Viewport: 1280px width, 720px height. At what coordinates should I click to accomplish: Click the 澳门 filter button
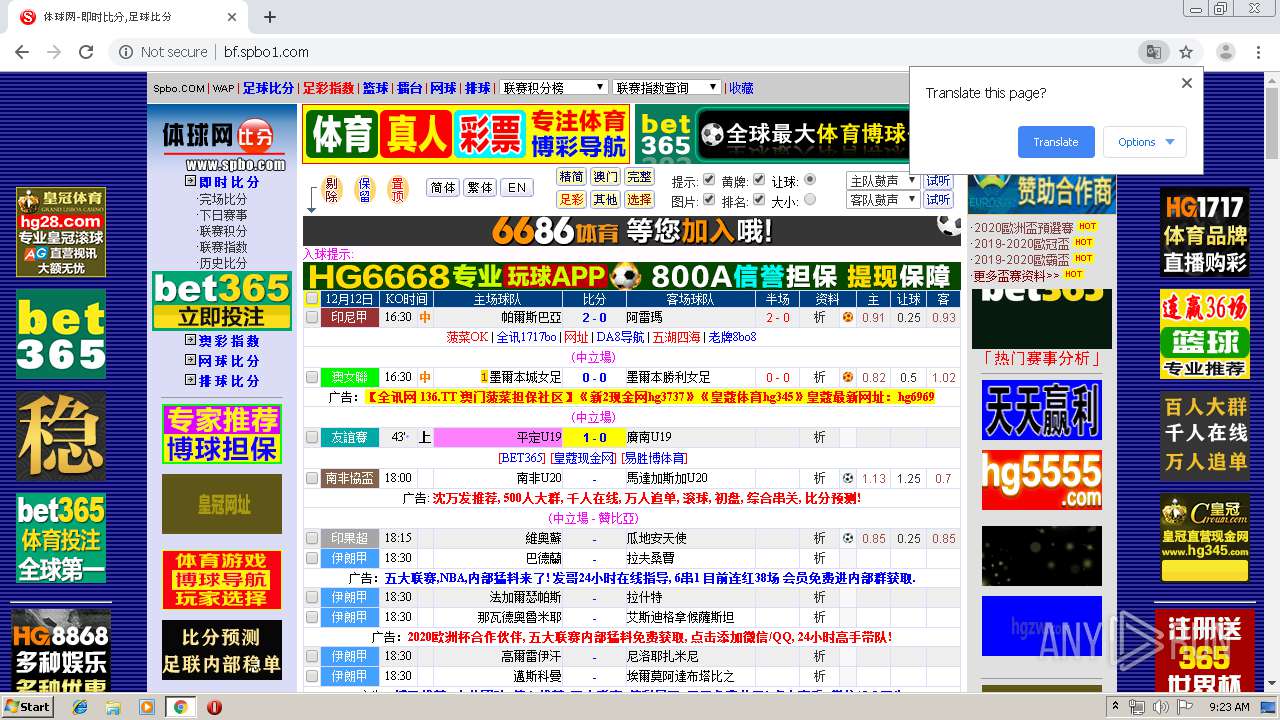tap(605, 177)
